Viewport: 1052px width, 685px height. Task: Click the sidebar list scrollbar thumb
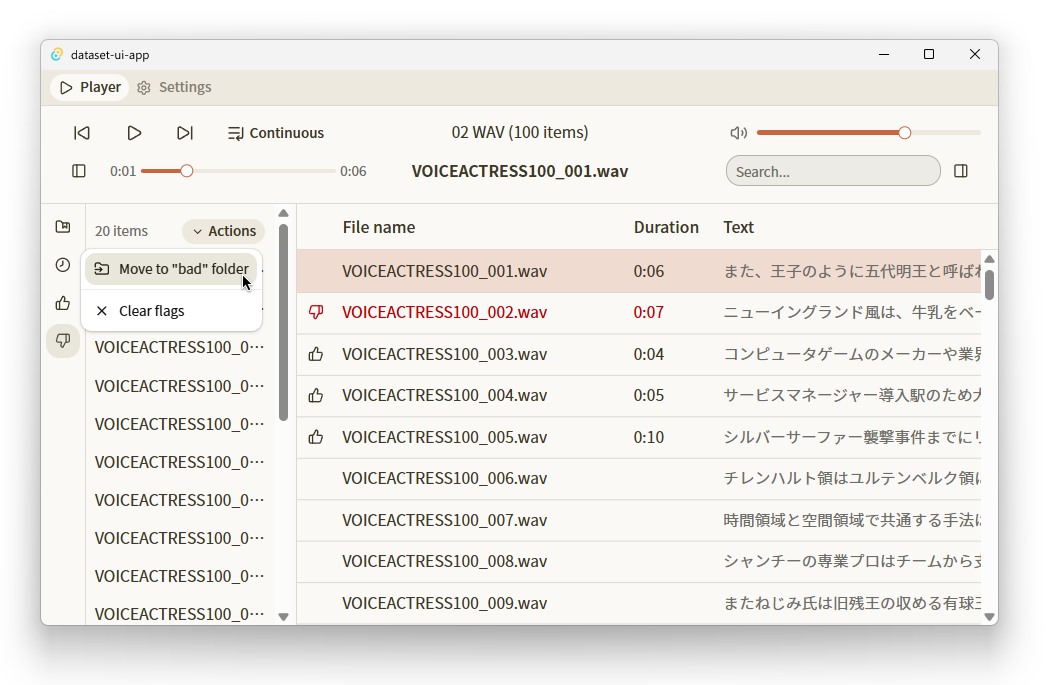(283, 322)
